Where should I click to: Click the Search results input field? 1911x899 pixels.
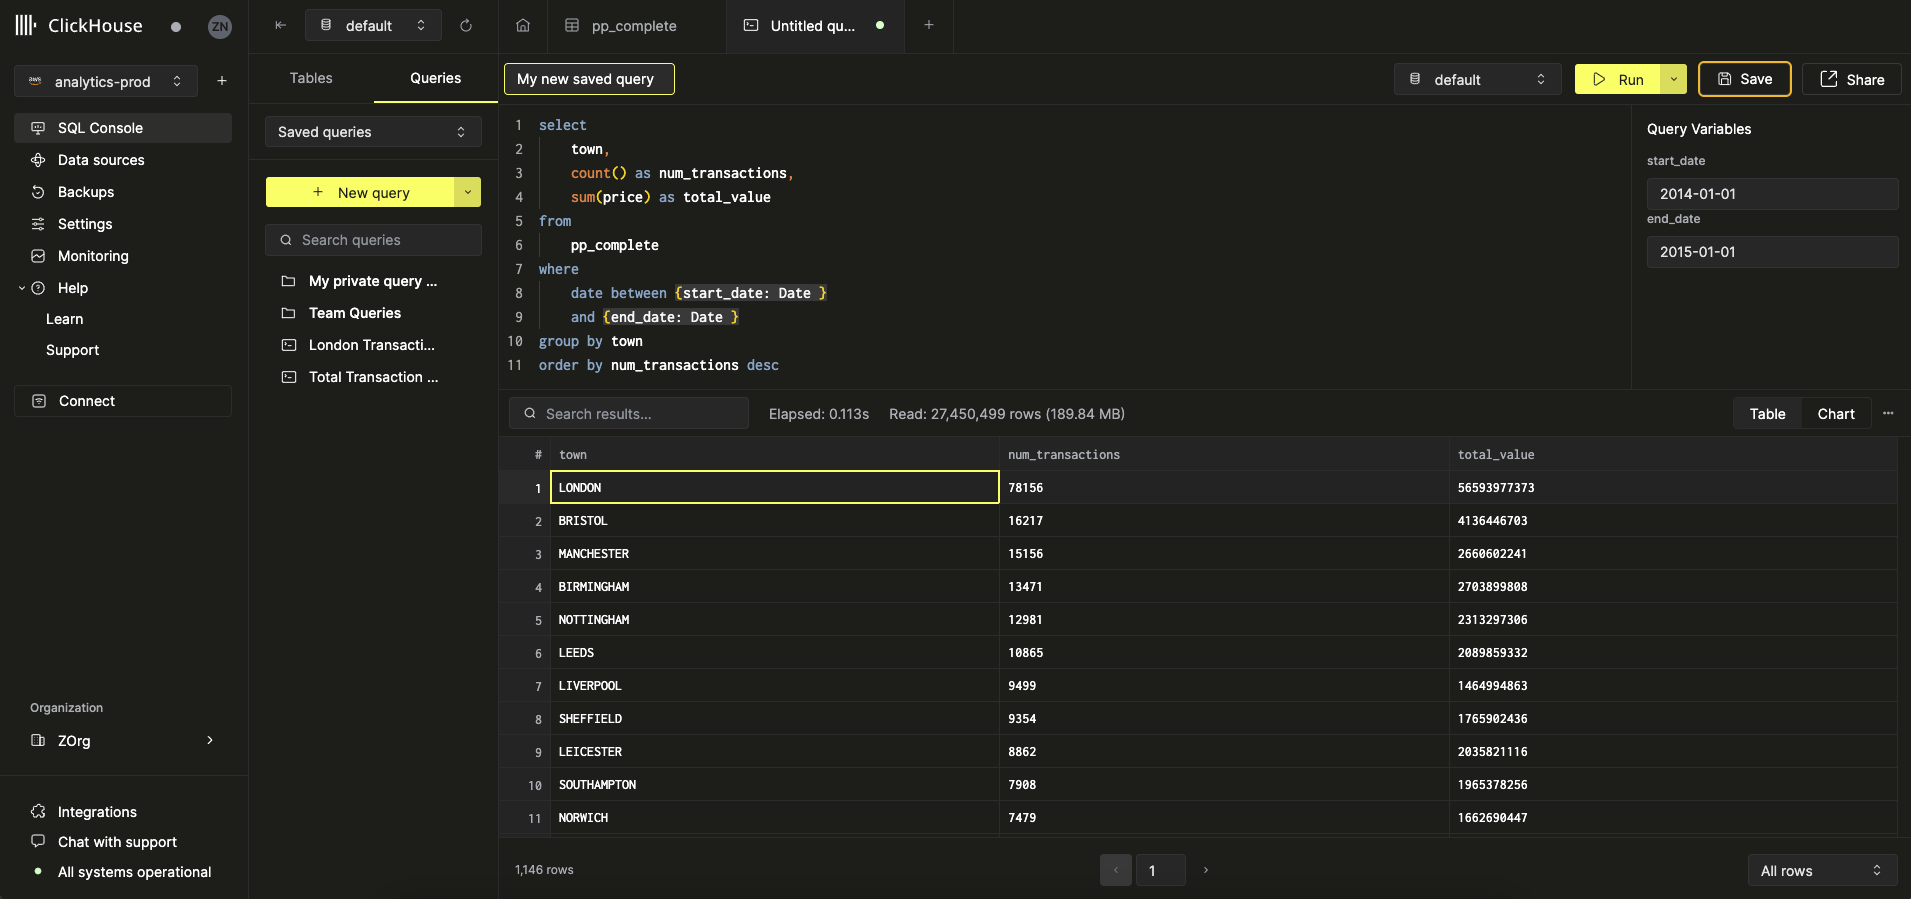[629, 414]
